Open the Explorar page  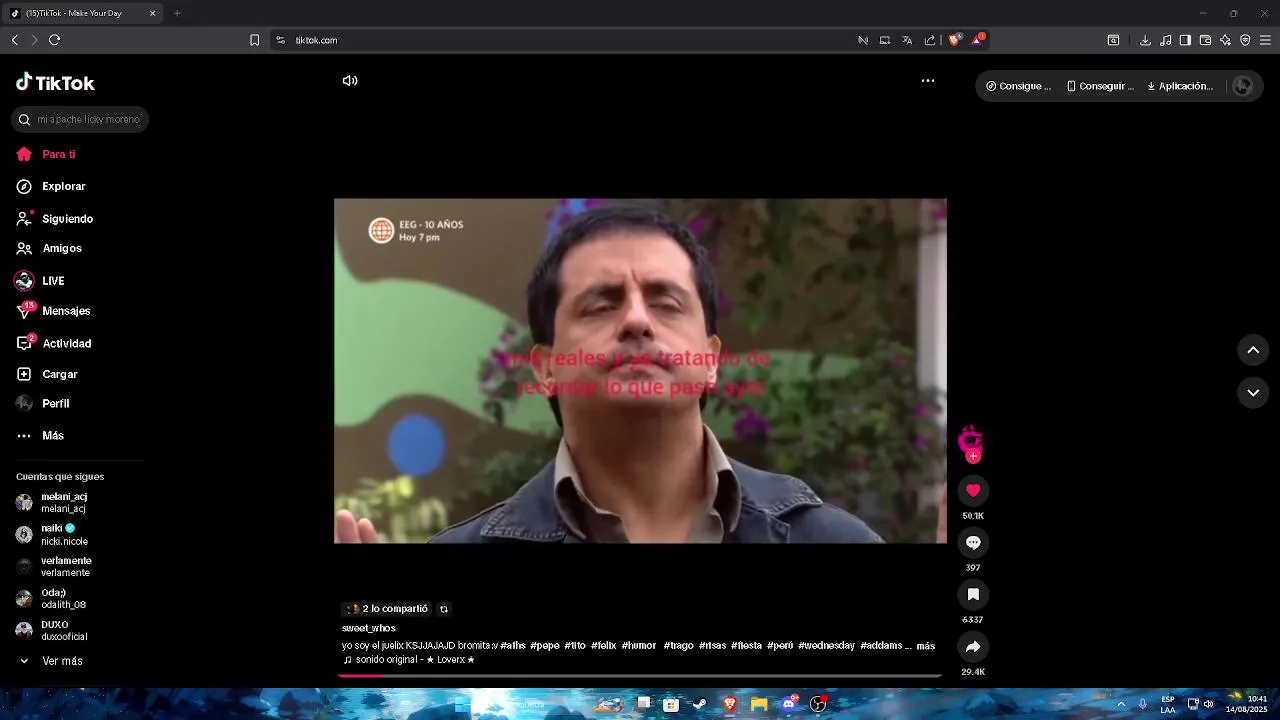point(51,186)
